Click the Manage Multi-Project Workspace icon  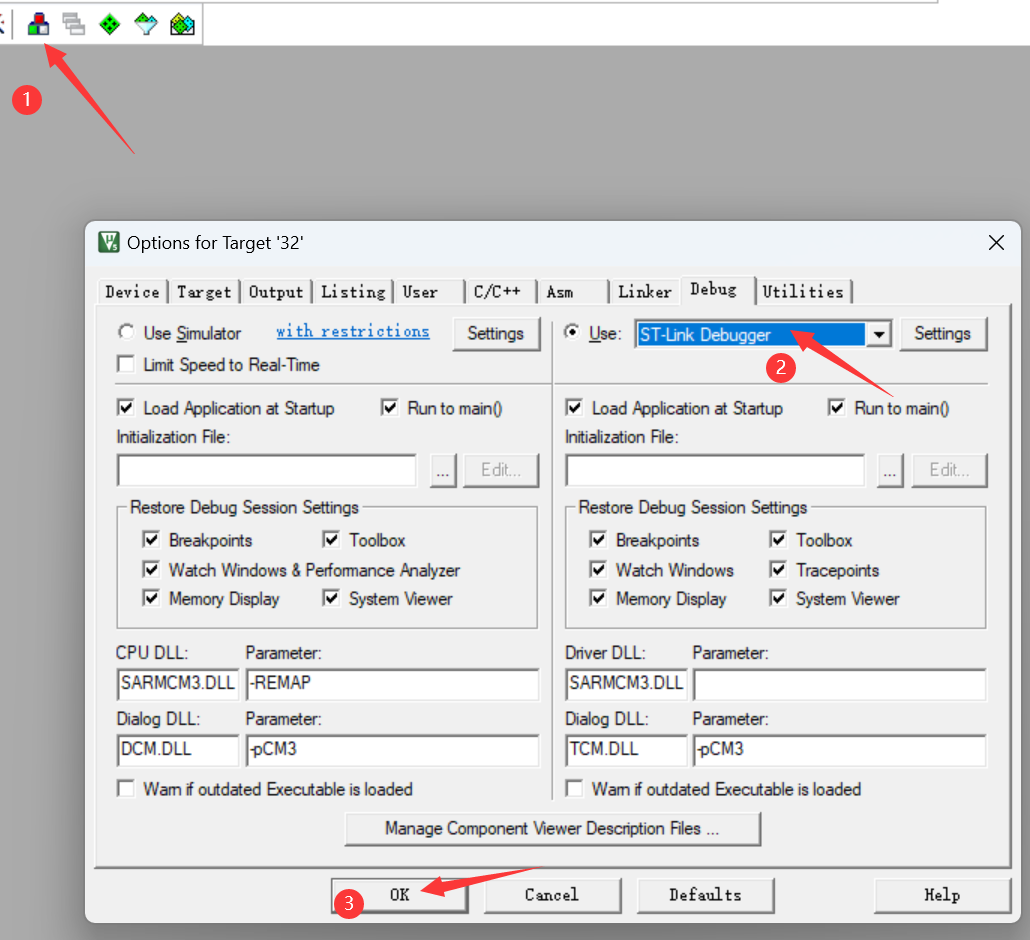click(74, 24)
